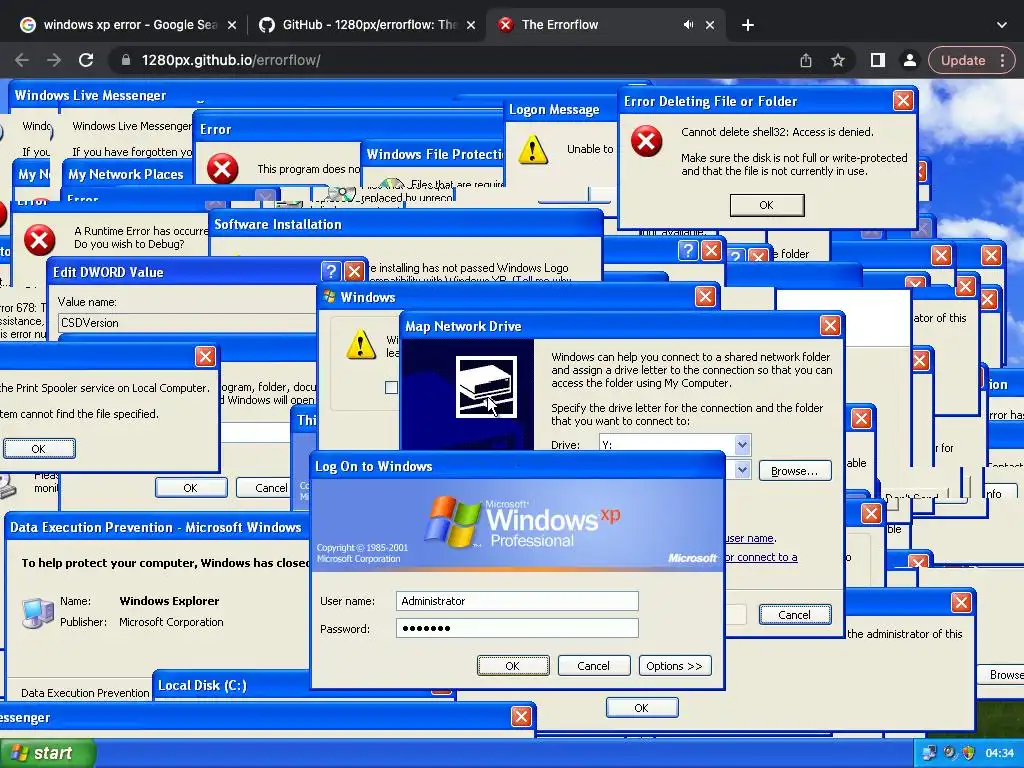Viewport: 1024px width, 768px height.
Task: Click the 'or connect to a' link
Action: pyautogui.click(x=761, y=557)
